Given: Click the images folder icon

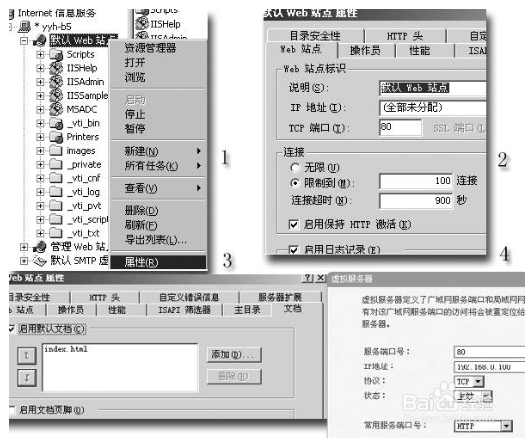Looking at the screenshot, I should pos(56,151).
